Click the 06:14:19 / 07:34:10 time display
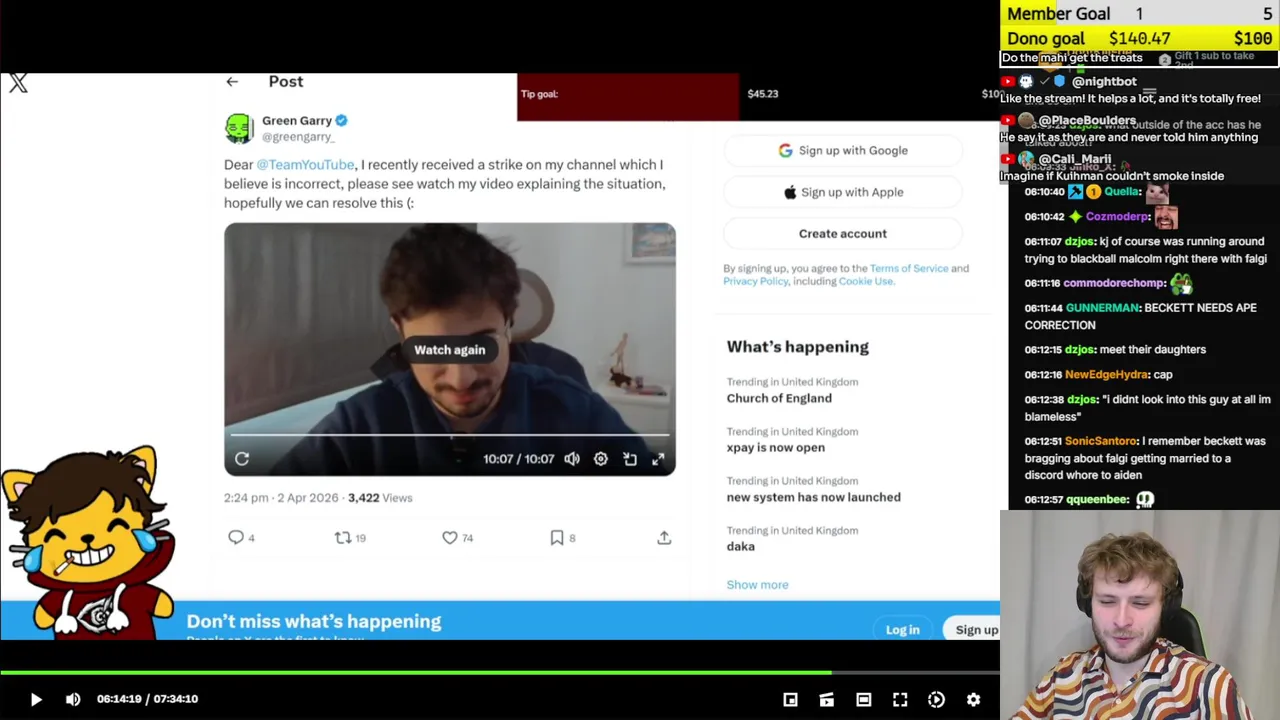This screenshot has width=1280, height=720. [x=147, y=699]
